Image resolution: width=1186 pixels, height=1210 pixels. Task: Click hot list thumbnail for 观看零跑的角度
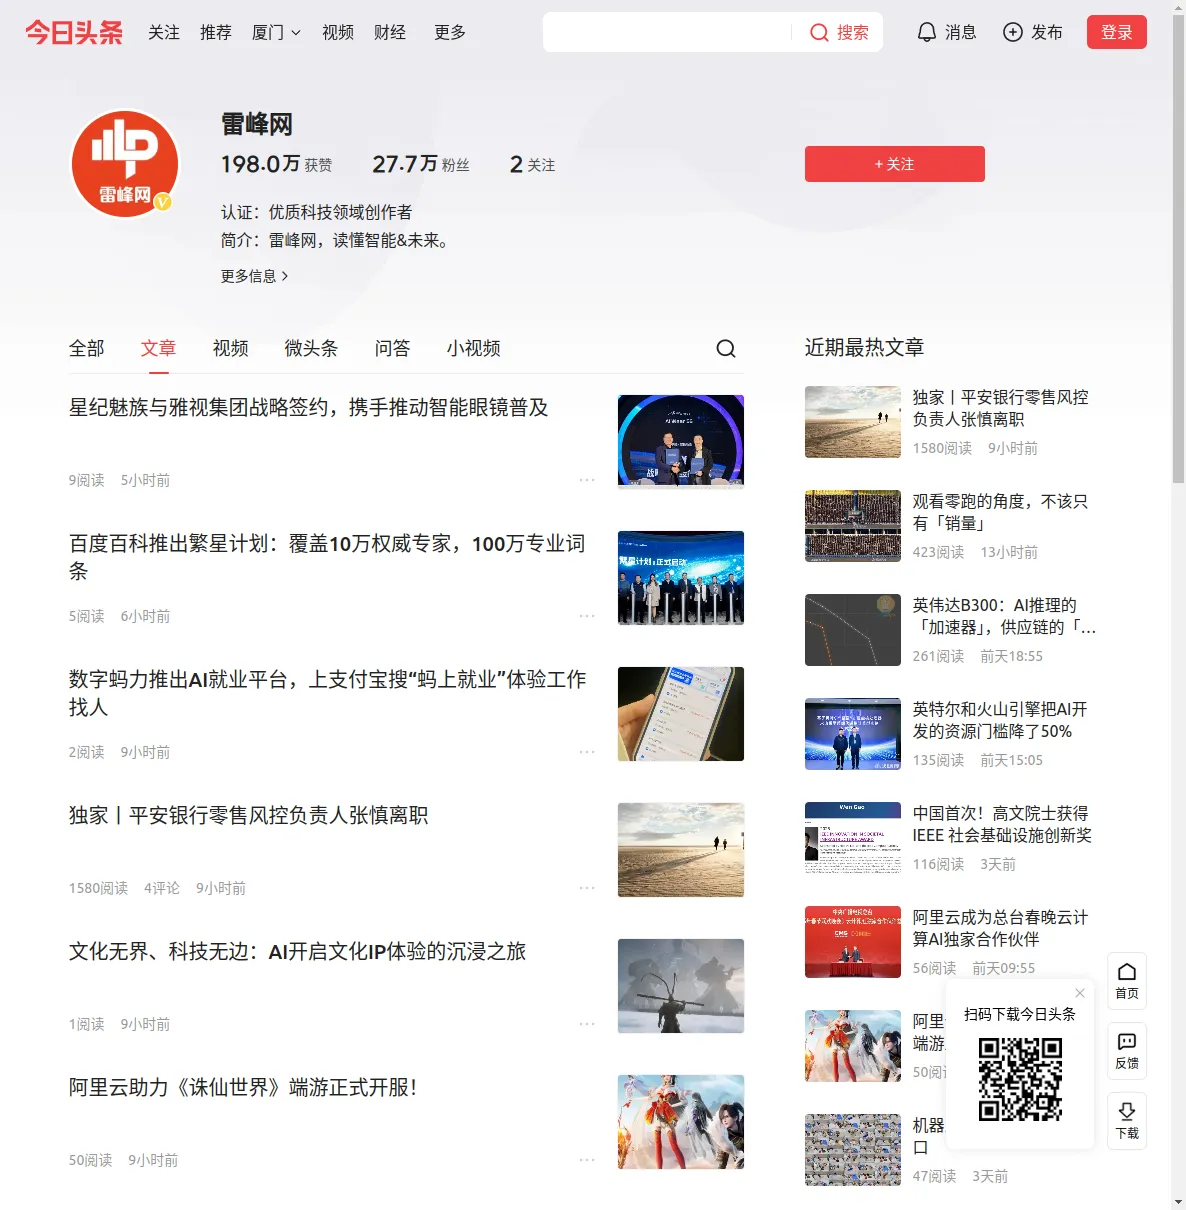pos(853,526)
